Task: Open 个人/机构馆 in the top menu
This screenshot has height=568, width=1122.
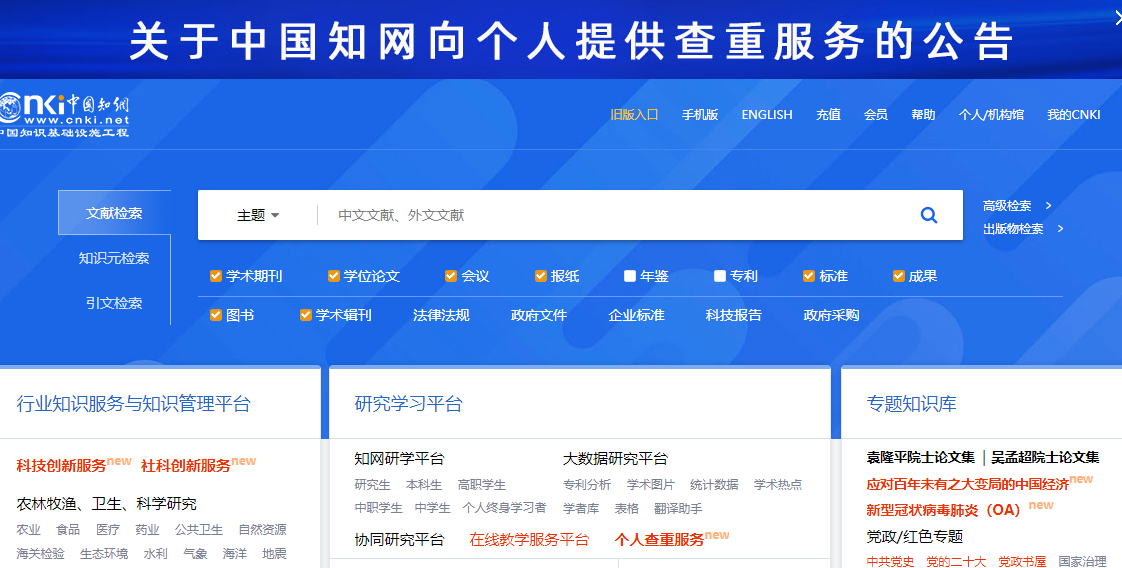Action: [x=991, y=114]
